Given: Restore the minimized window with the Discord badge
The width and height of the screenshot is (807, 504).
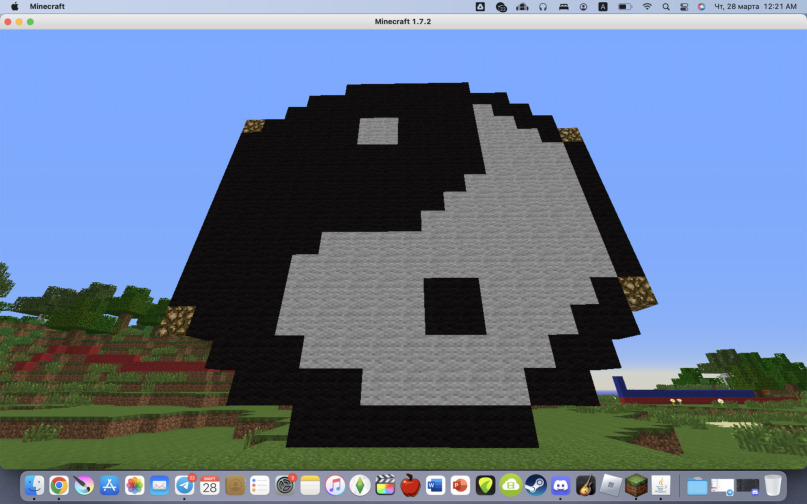Looking at the screenshot, I should (x=747, y=485).
